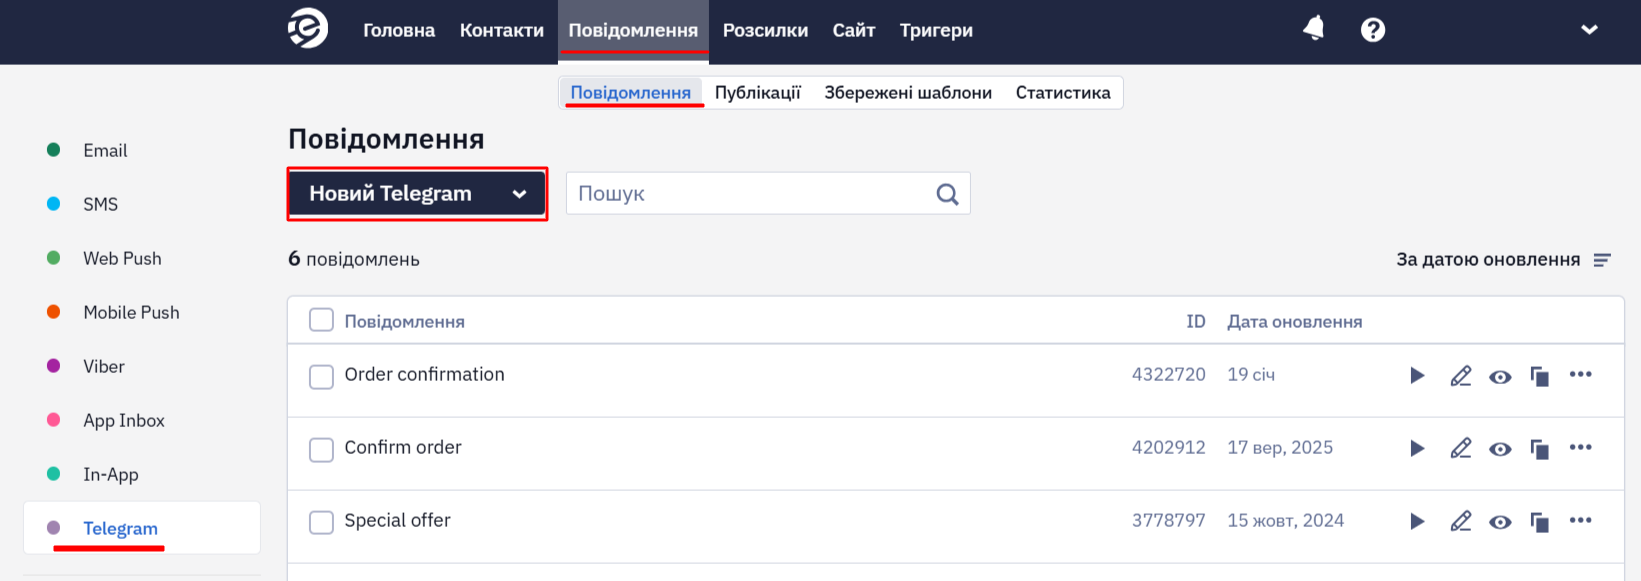
Task: Open the Тригери menu
Action: [936, 30]
